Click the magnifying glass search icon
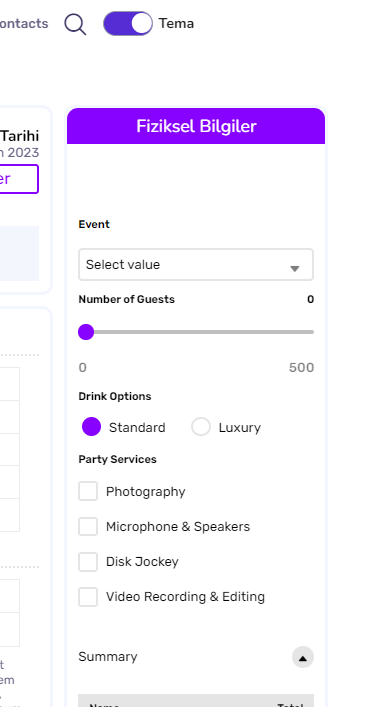The image size is (378, 707). 75,24
